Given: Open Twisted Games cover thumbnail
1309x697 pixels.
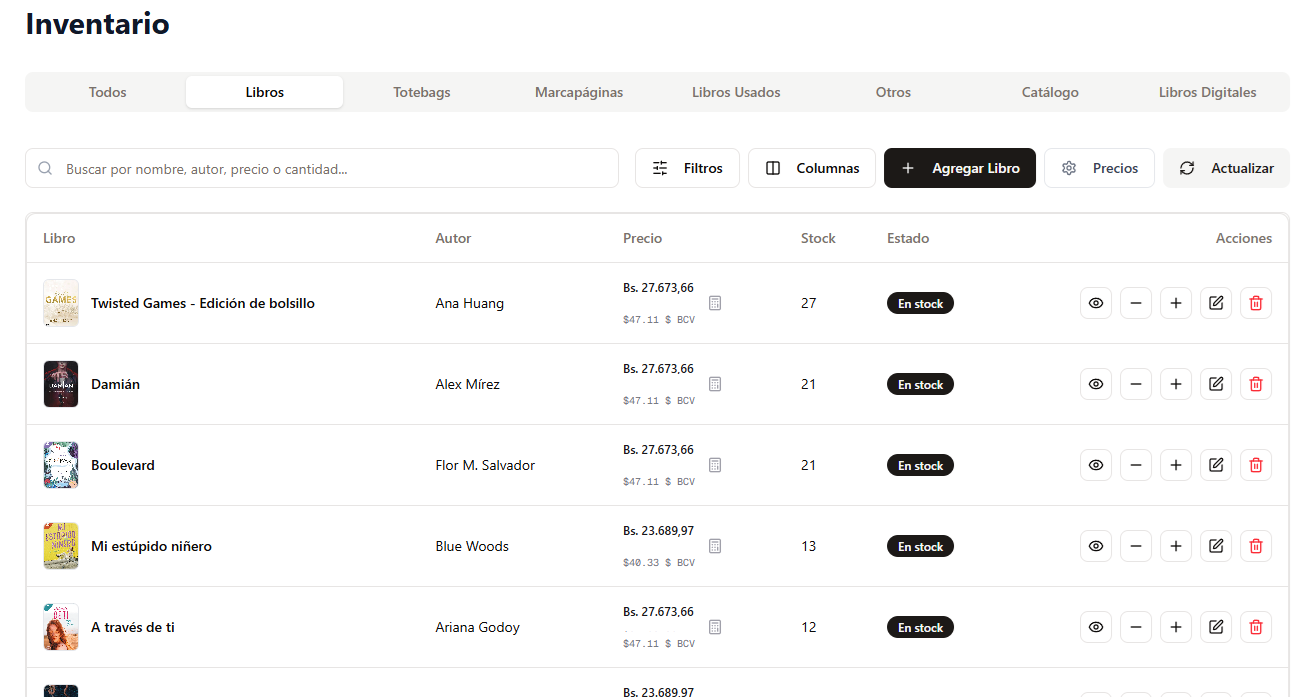Looking at the screenshot, I should (x=61, y=303).
